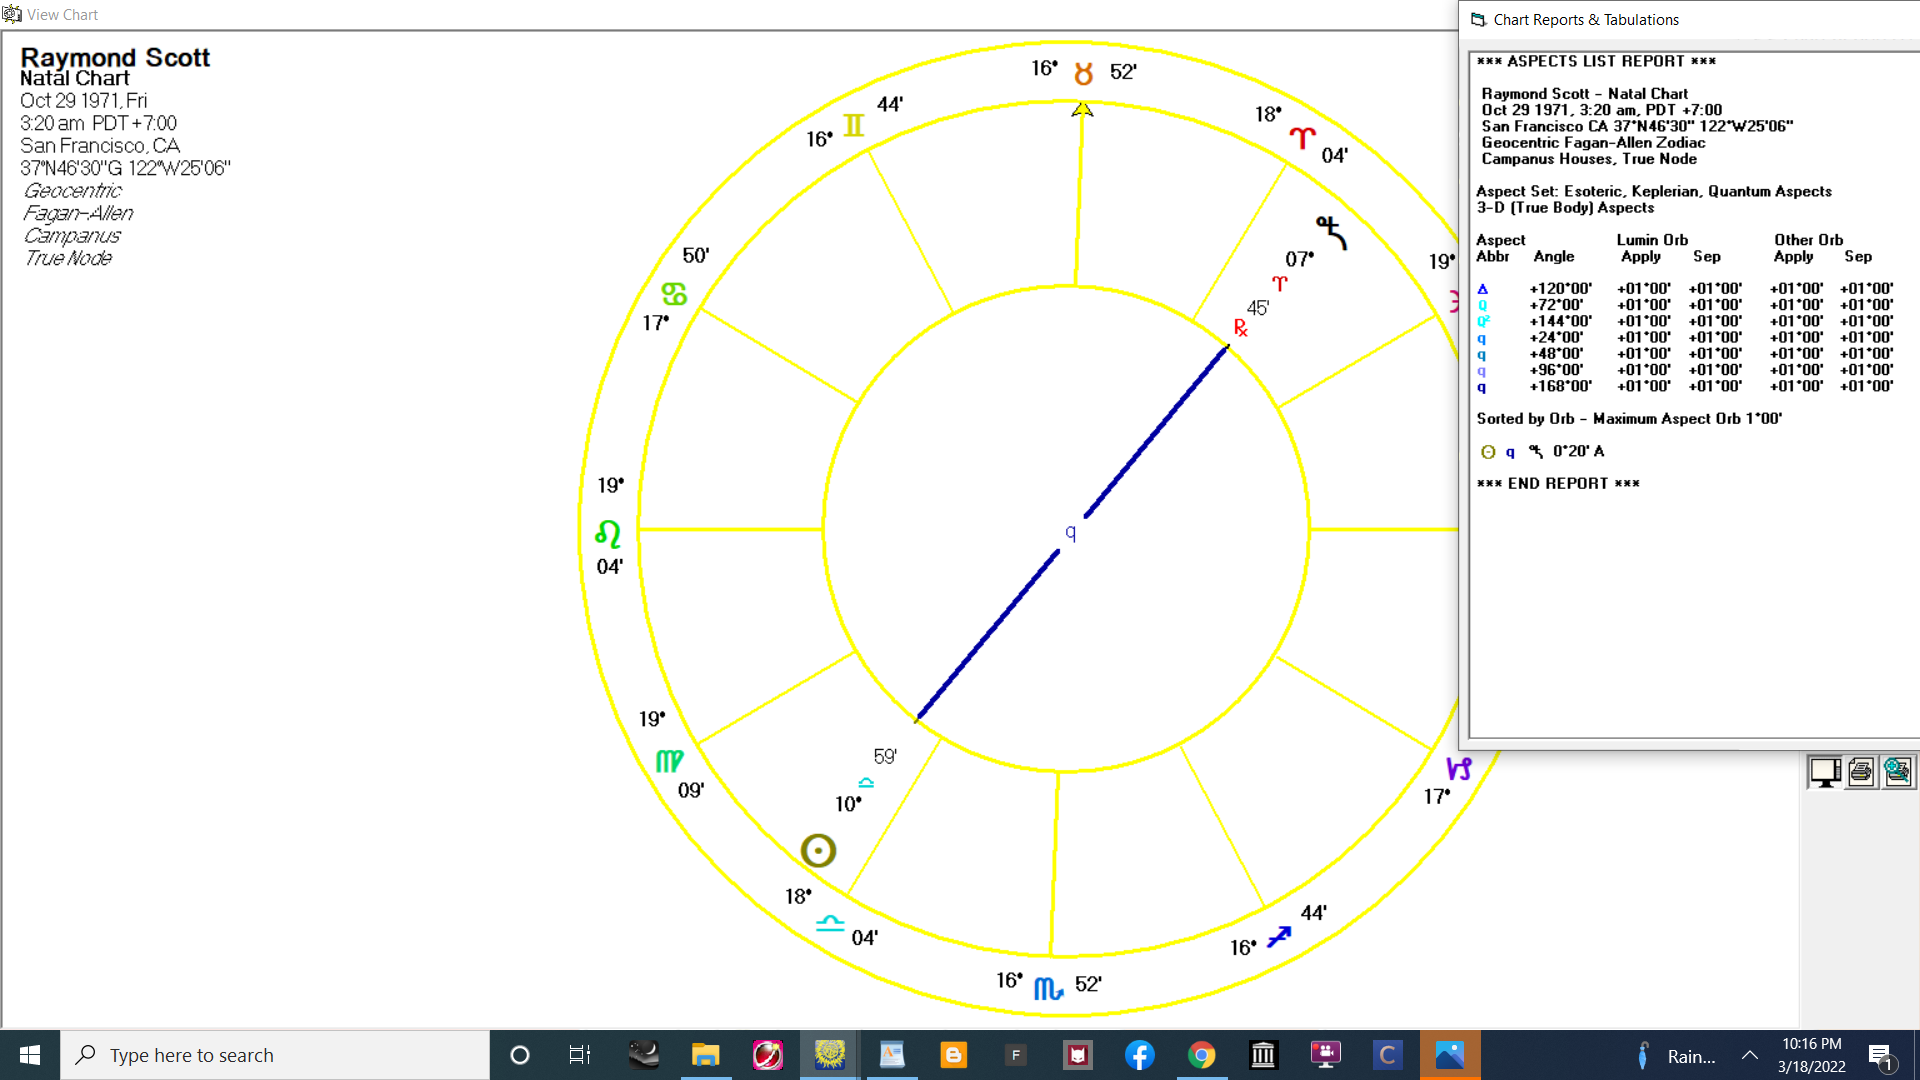This screenshot has height=1080, width=1920.
Task: Open print preview magnifier icon
Action: [x=1897, y=772]
